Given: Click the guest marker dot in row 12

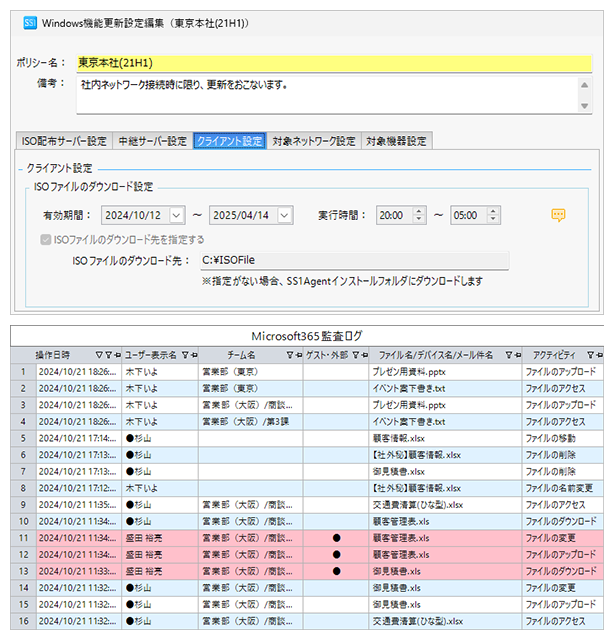Looking at the screenshot, I should click(336, 555).
